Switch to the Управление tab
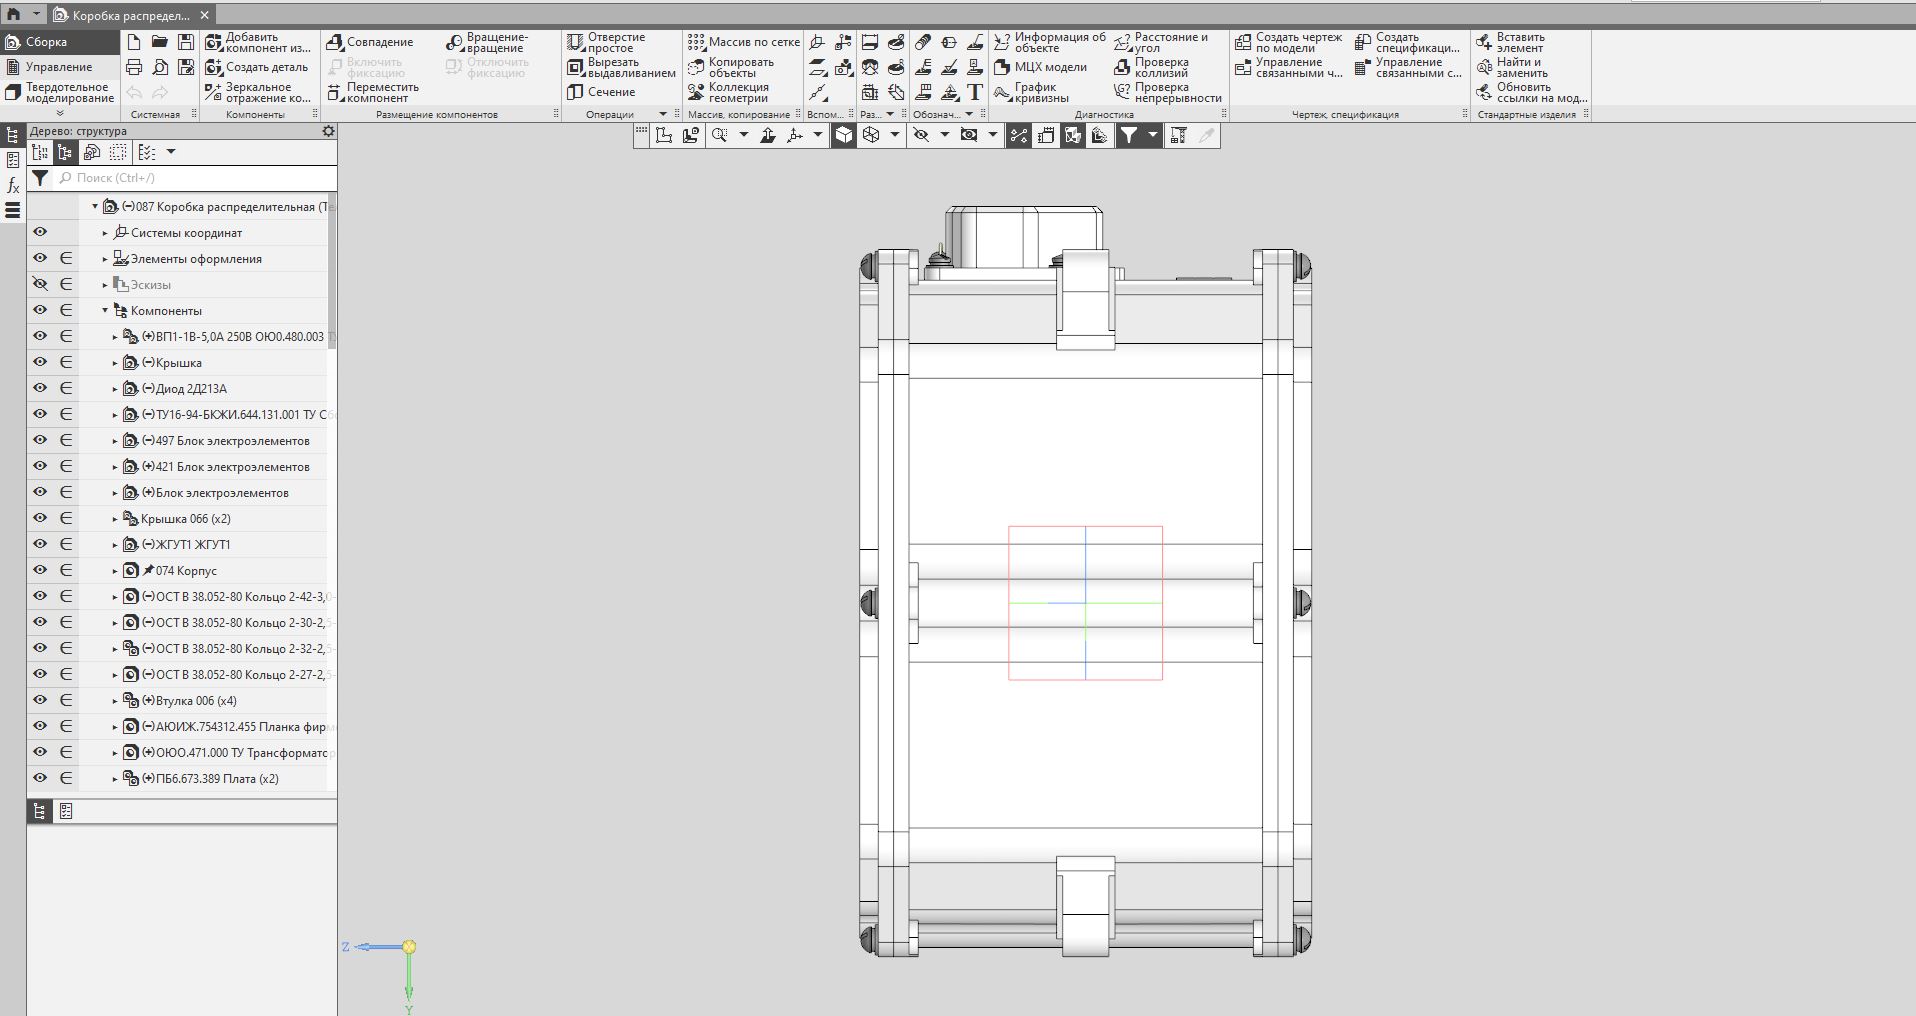Image resolution: width=1916 pixels, height=1016 pixels. coord(58,67)
